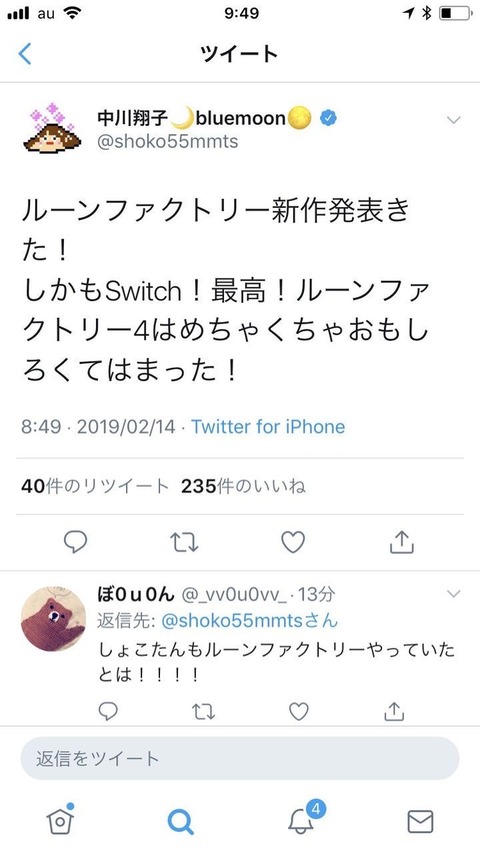
Task: Like ぼ0u0ん's reply
Action: click(298, 711)
